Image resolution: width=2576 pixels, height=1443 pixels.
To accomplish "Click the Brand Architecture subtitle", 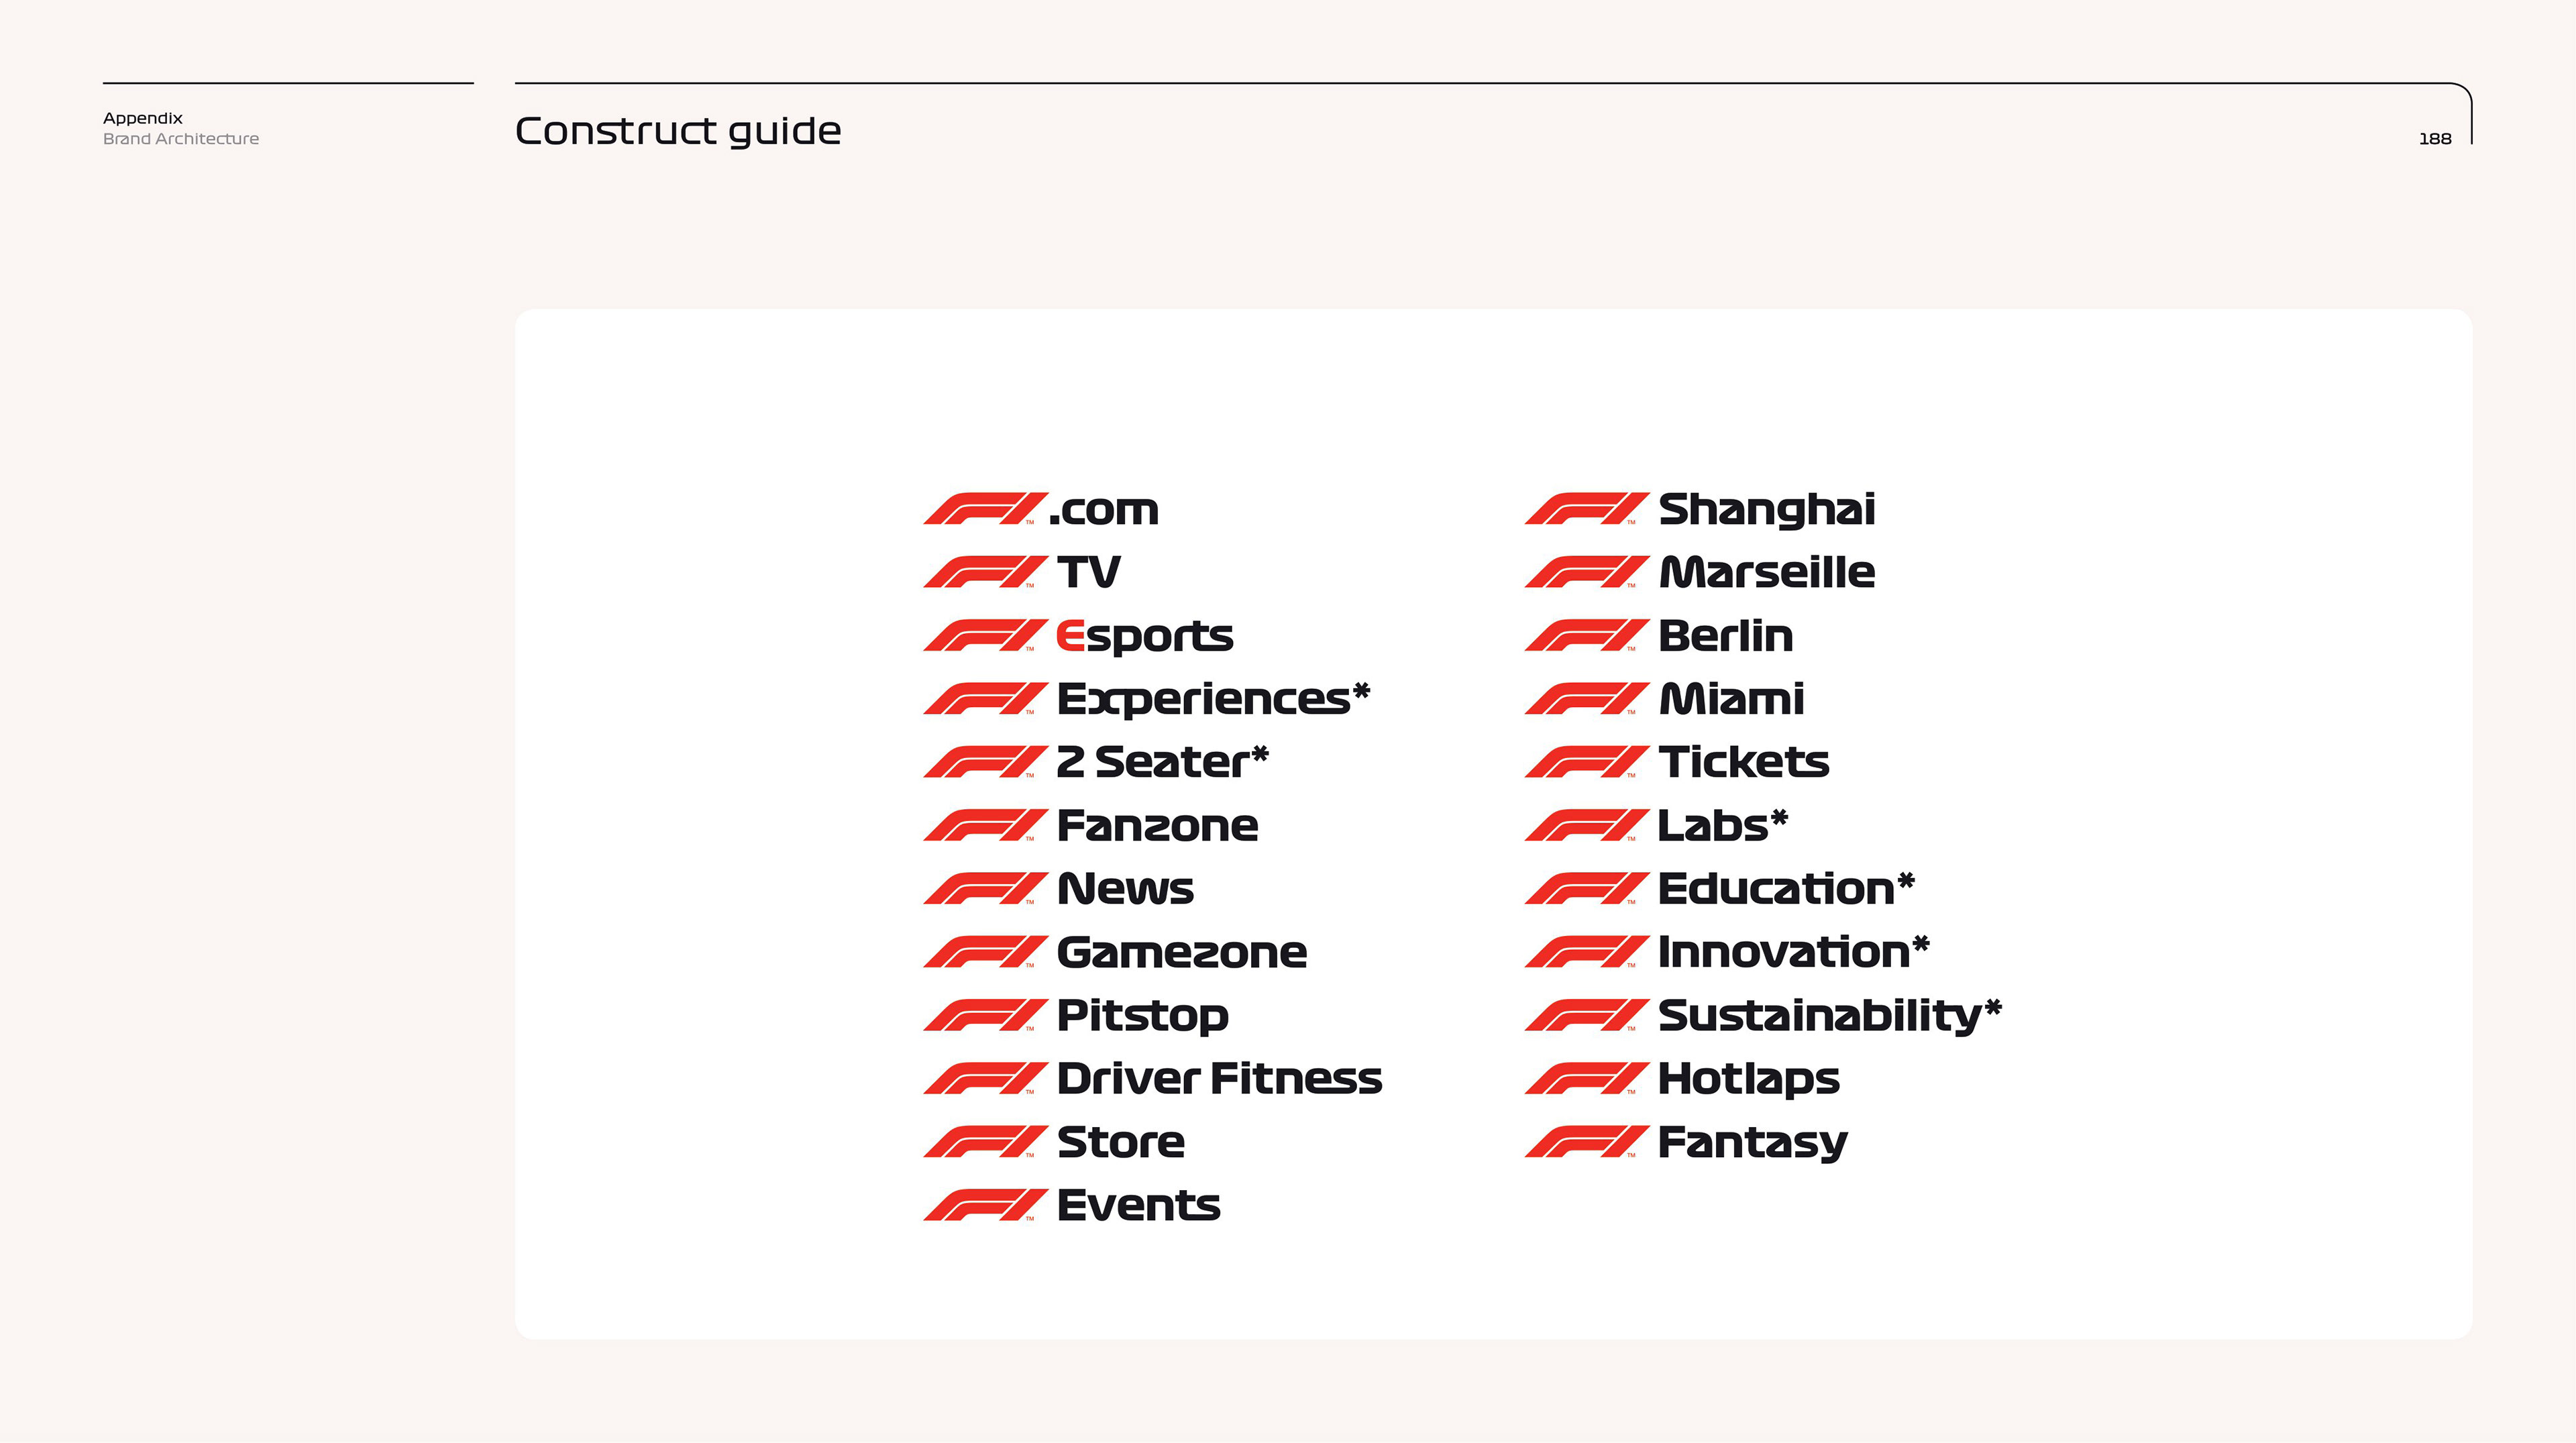I will 181,139.
